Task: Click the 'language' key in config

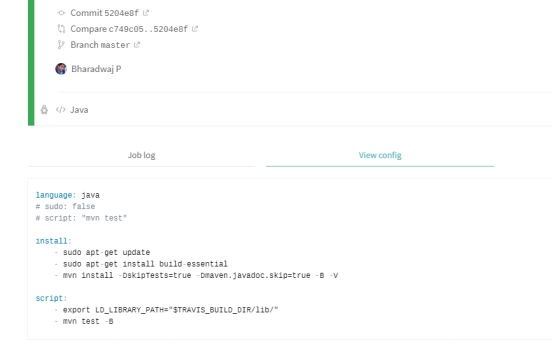Action: pyautogui.click(x=54, y=195)
